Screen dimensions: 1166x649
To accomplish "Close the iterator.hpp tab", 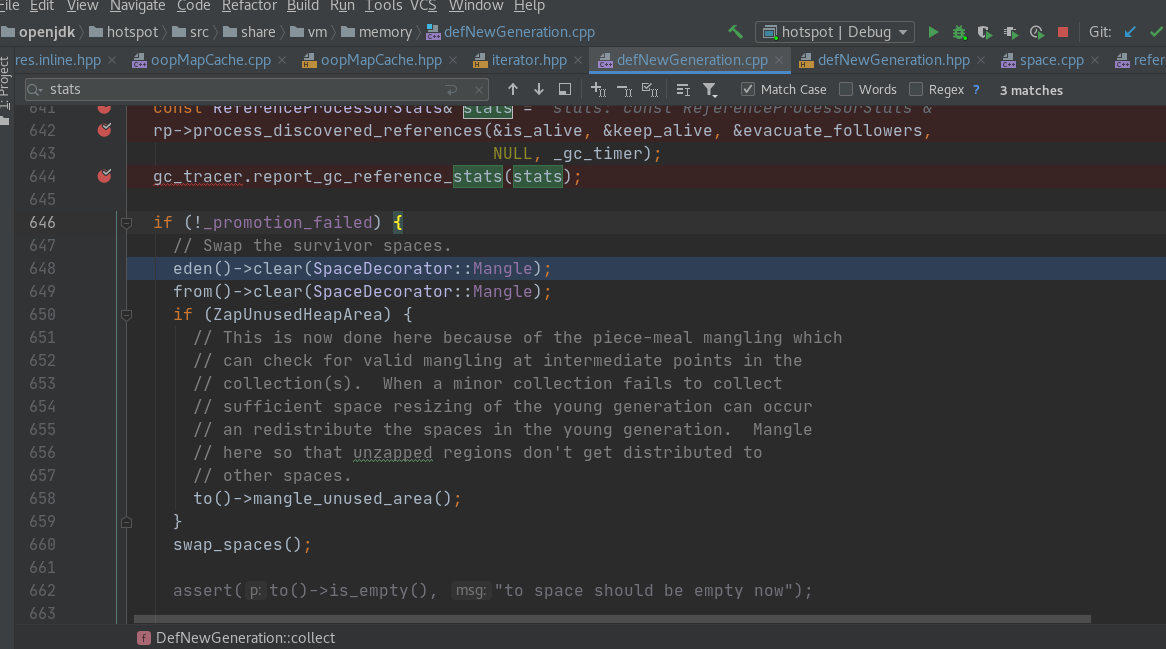I will tap(578, 60).
